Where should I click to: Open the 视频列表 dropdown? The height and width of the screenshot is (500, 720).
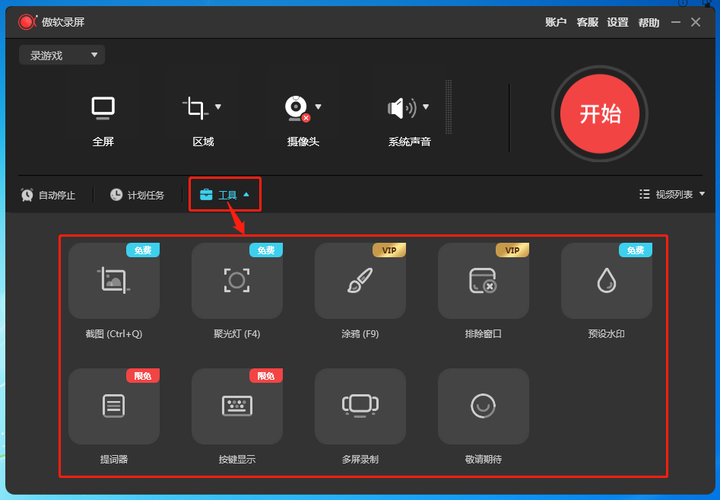pyautogui.click(x=672, y=194)
